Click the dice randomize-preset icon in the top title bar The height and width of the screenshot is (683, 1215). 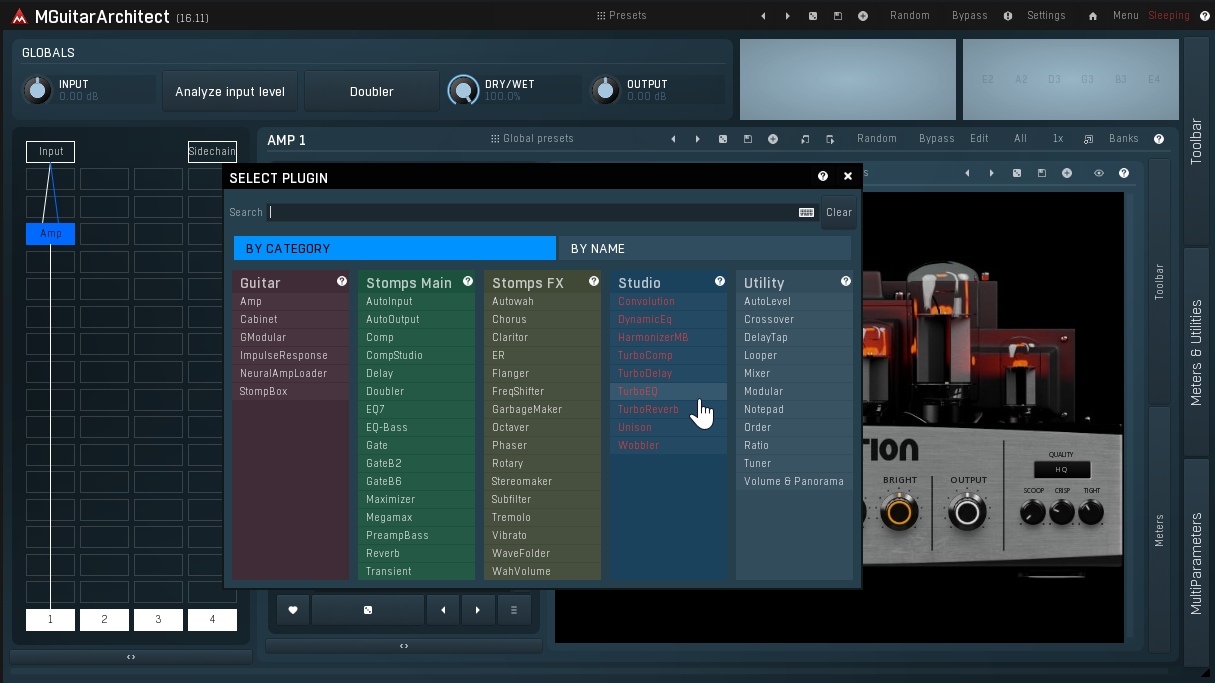(813, 16)
